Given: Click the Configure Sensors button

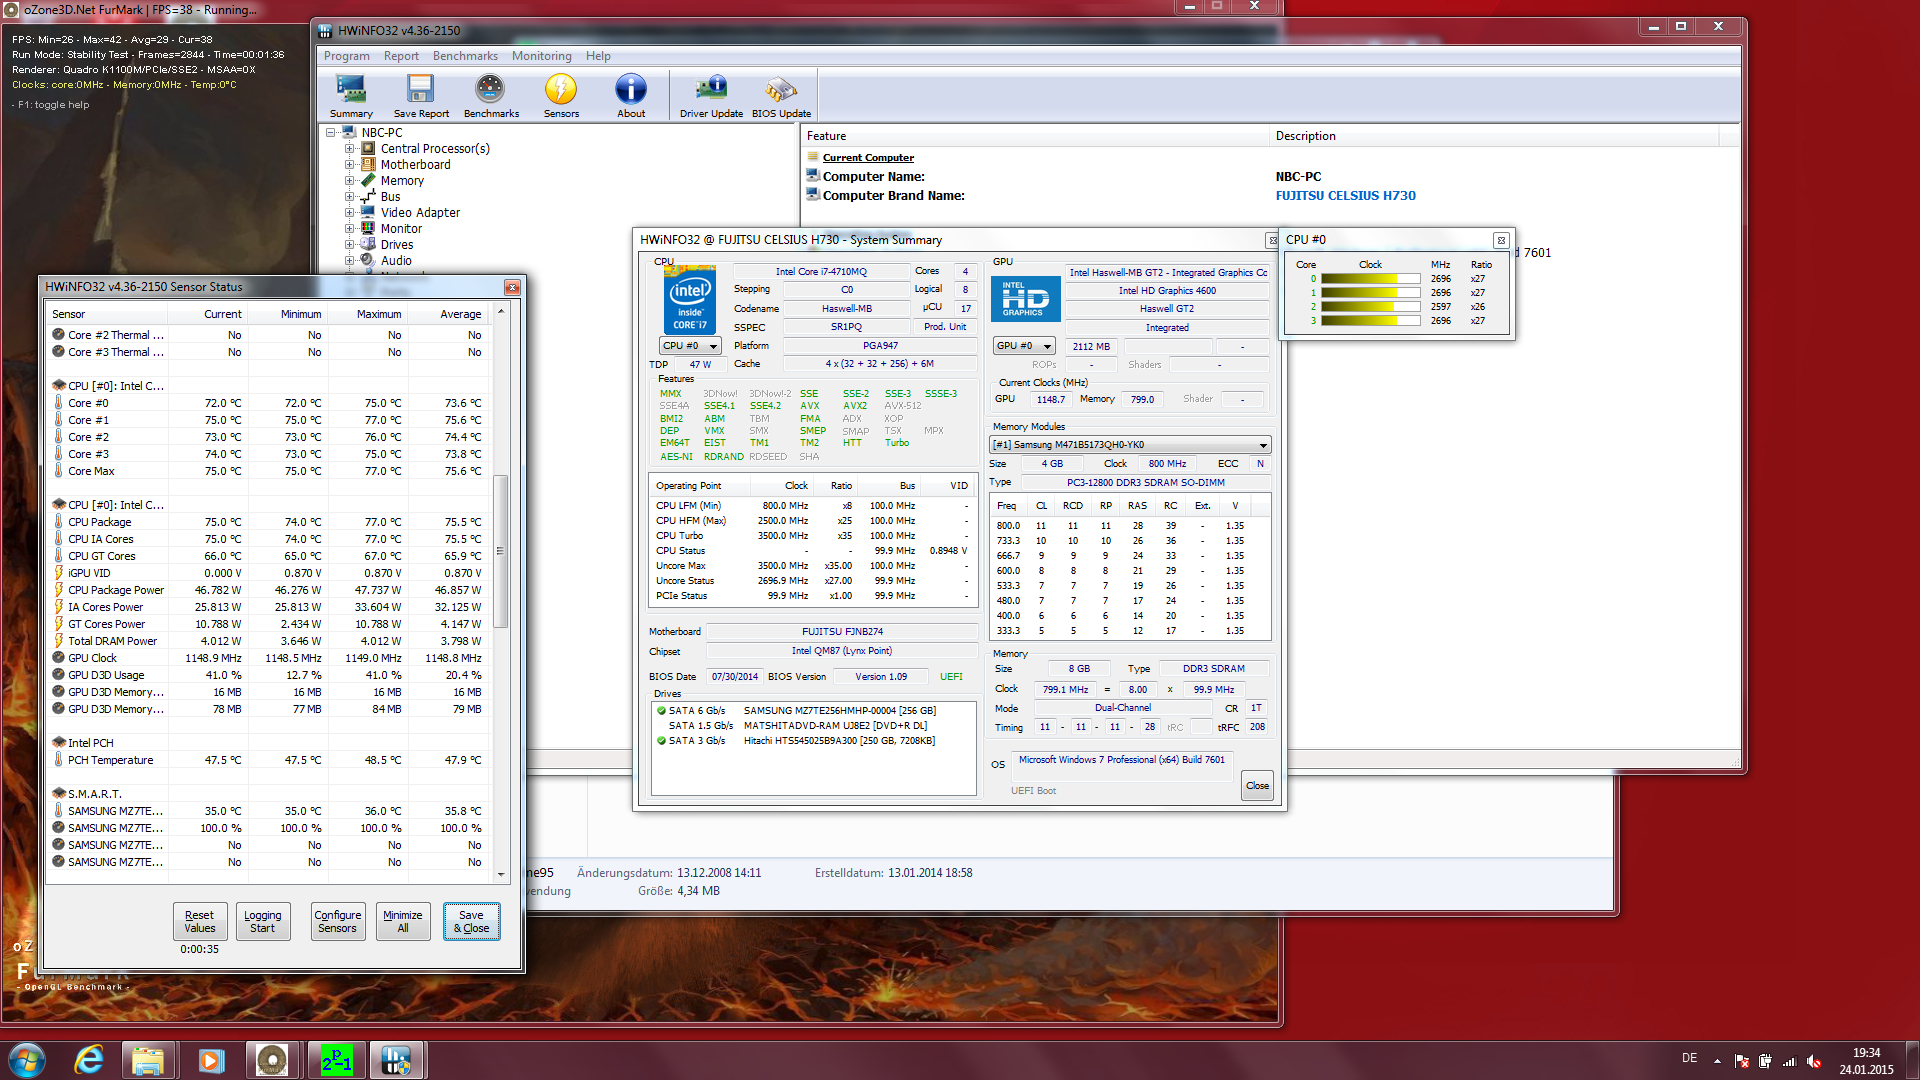Looking at the screenshot, I should [338, 921].
